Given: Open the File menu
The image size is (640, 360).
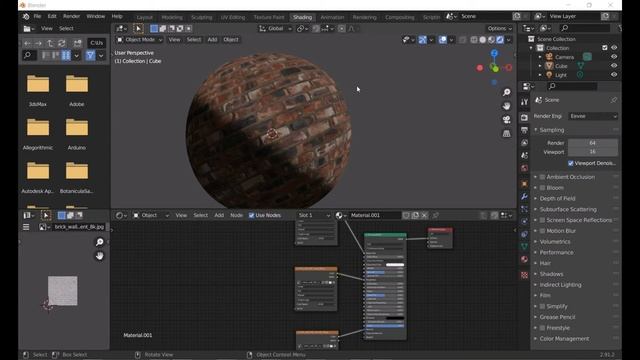Looking at the screenshot, I should [37, 16].
